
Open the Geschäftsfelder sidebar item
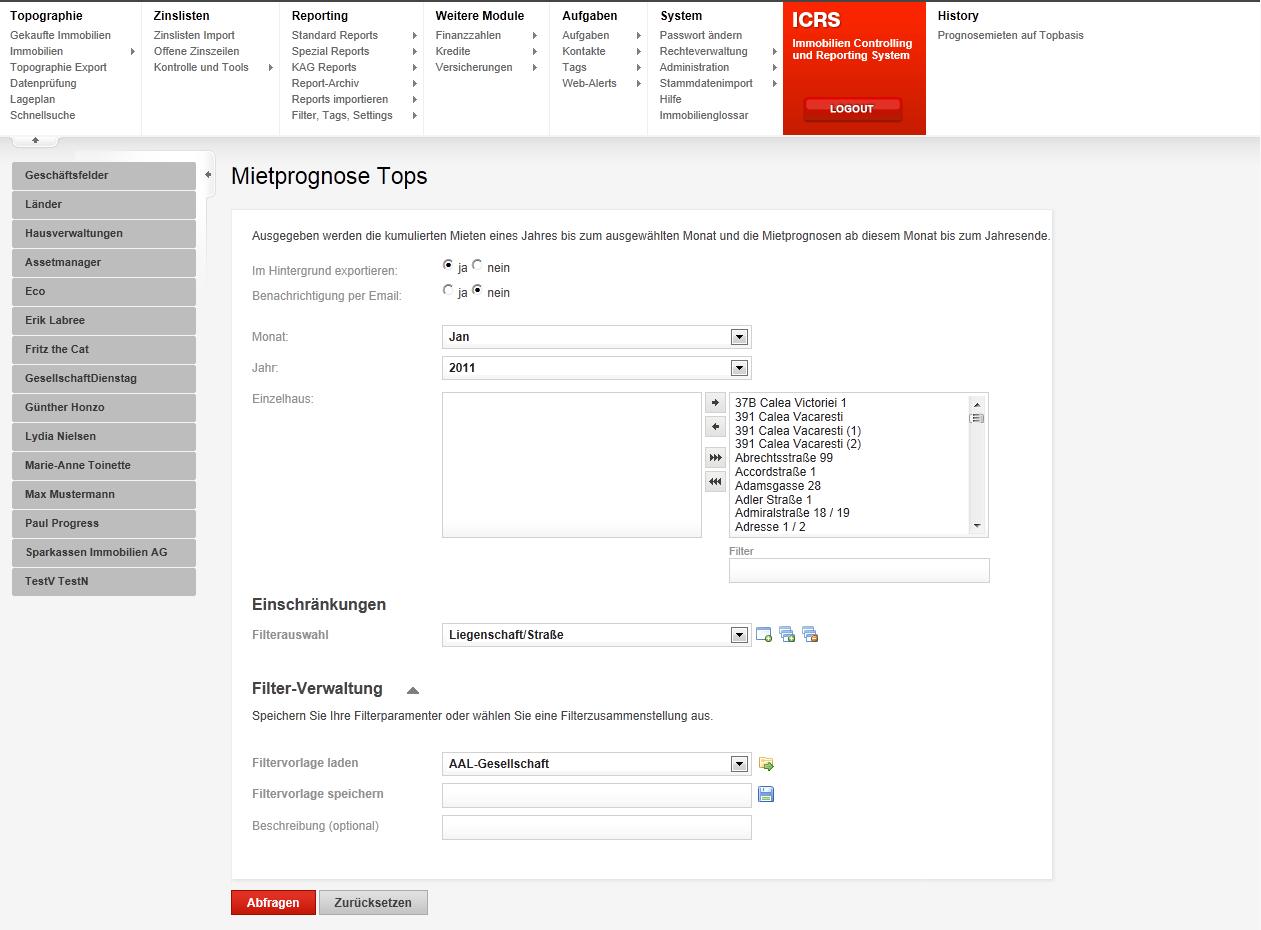point(104,175)
